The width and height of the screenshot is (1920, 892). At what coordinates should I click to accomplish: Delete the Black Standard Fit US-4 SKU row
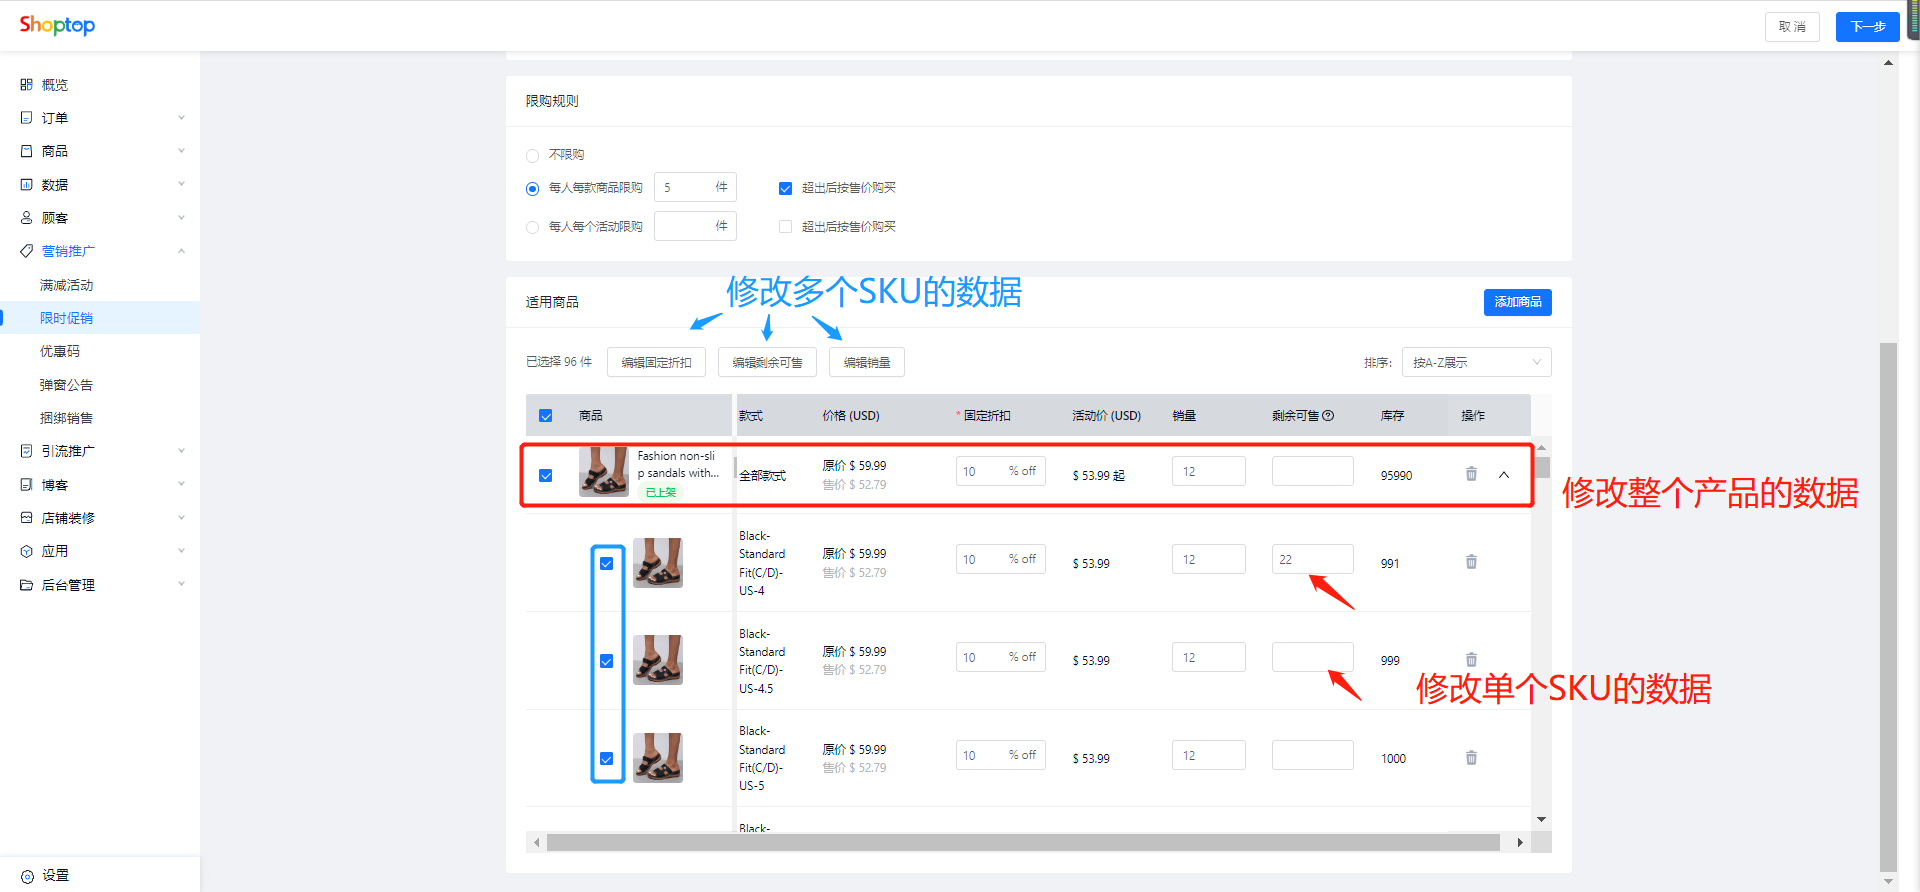(x=1471, y=562)
